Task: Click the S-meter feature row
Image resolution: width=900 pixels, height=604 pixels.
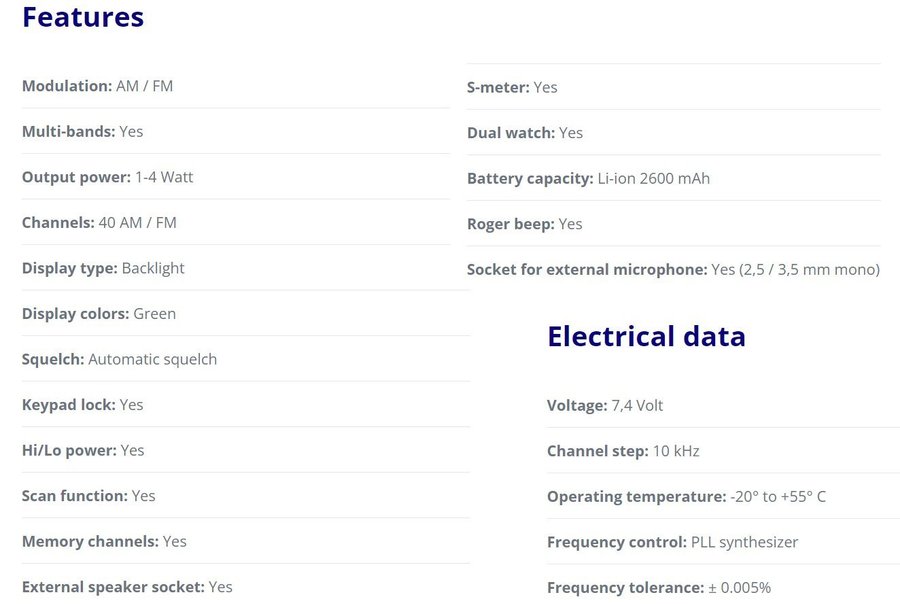Action: [512, 87]
